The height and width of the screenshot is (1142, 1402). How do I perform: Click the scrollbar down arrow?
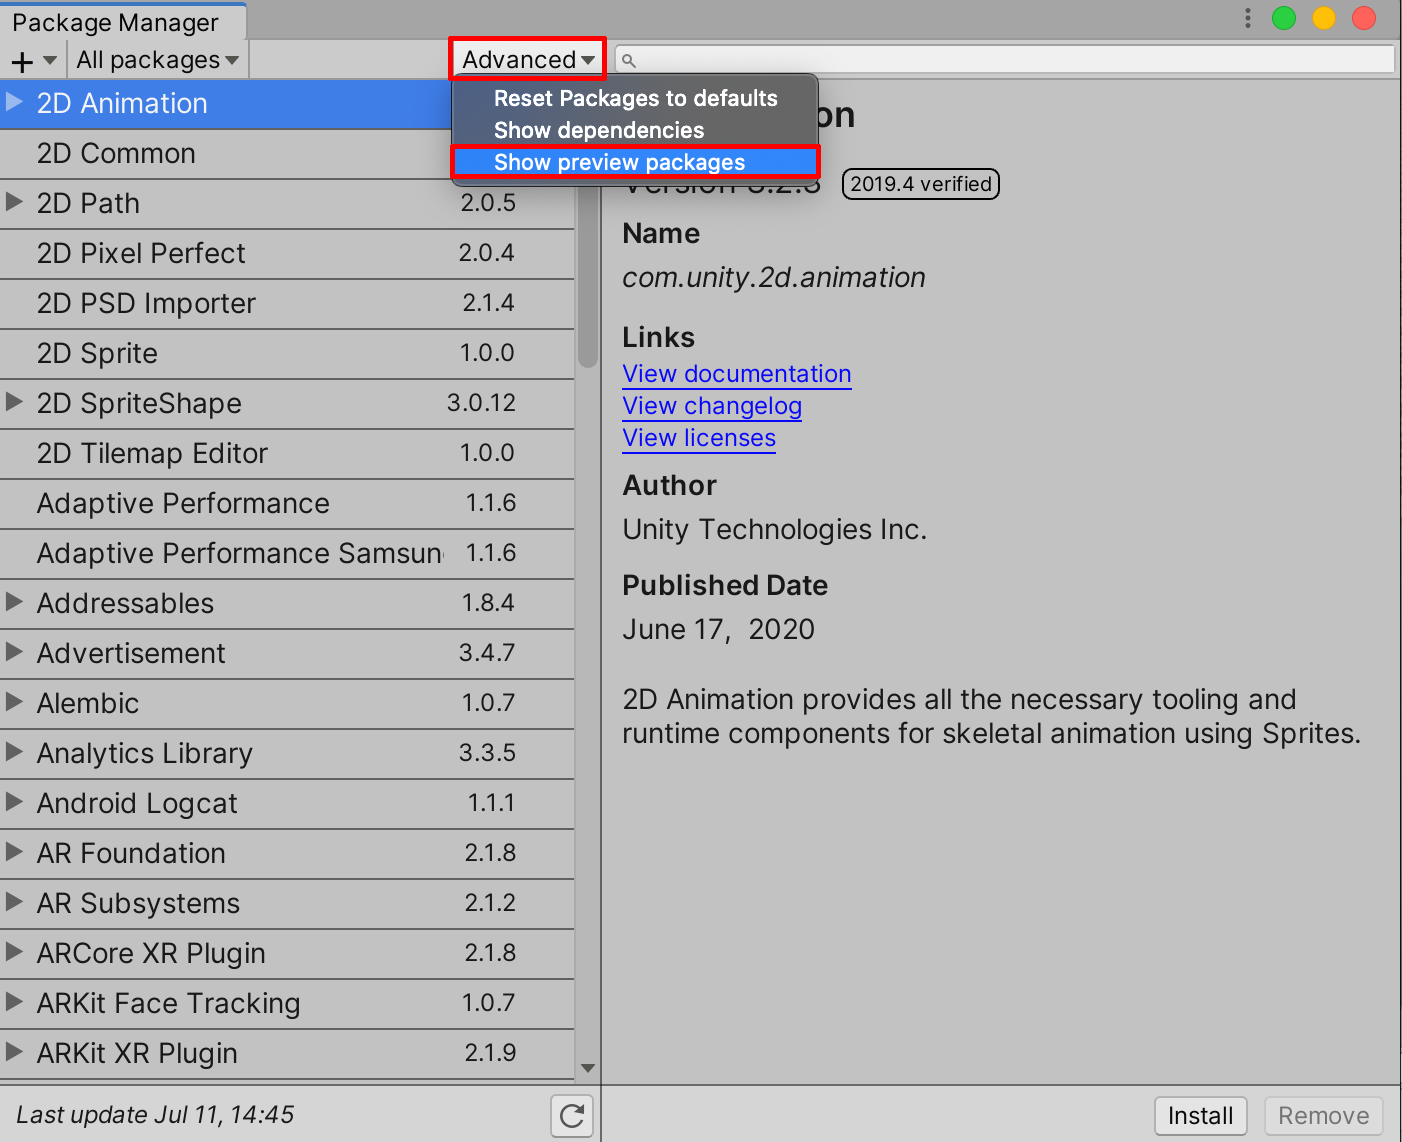click(x=588, y=1068)
